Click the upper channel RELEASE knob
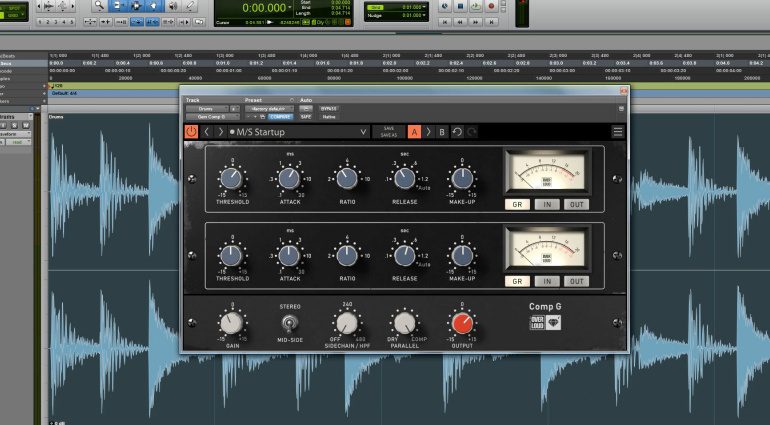 click(405, 179)
